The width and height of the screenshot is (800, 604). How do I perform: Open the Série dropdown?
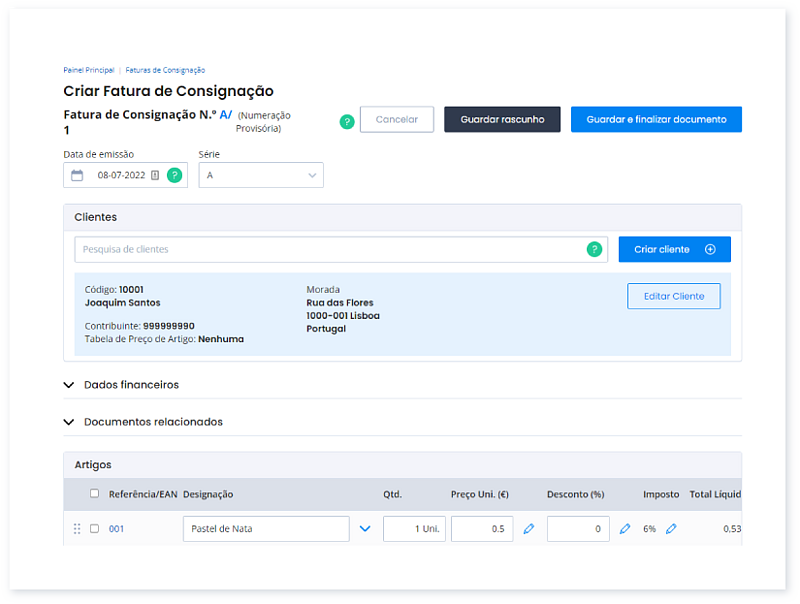point(261,175)
